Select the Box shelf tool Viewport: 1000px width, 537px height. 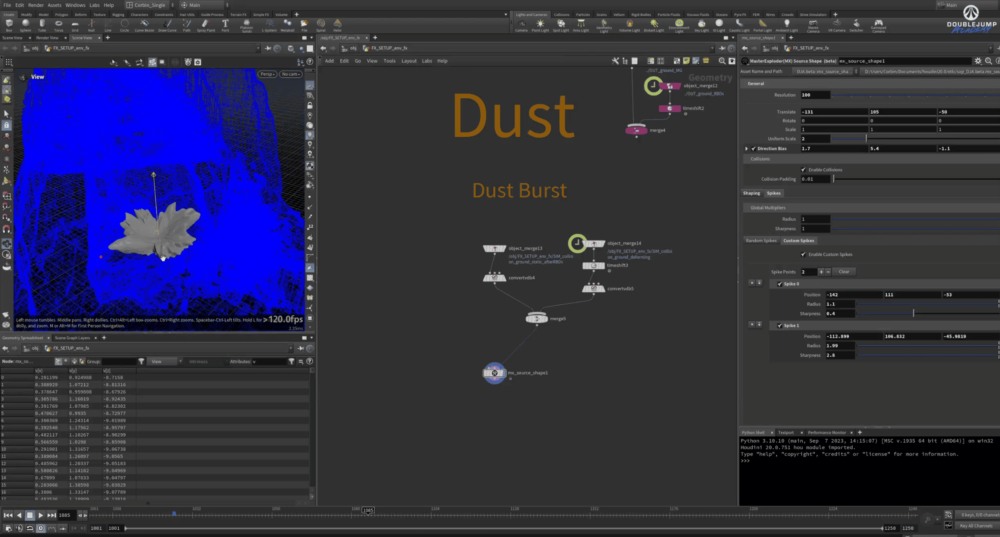9,24
